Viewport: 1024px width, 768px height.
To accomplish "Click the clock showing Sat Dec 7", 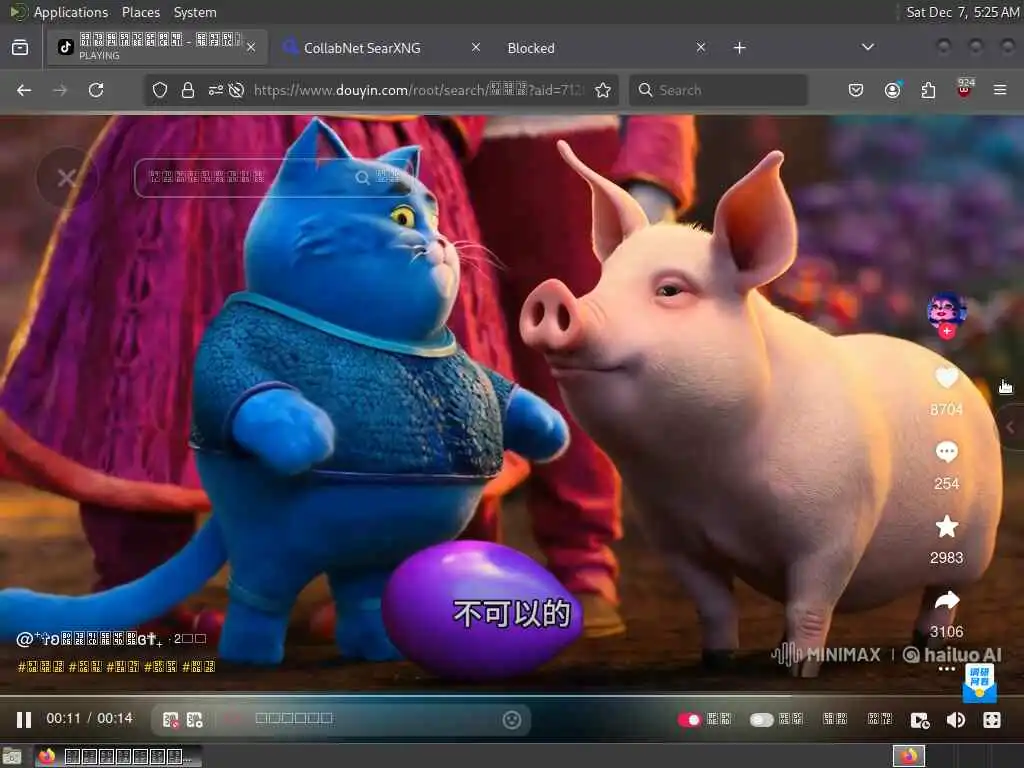I will click(x=963, y=12).
